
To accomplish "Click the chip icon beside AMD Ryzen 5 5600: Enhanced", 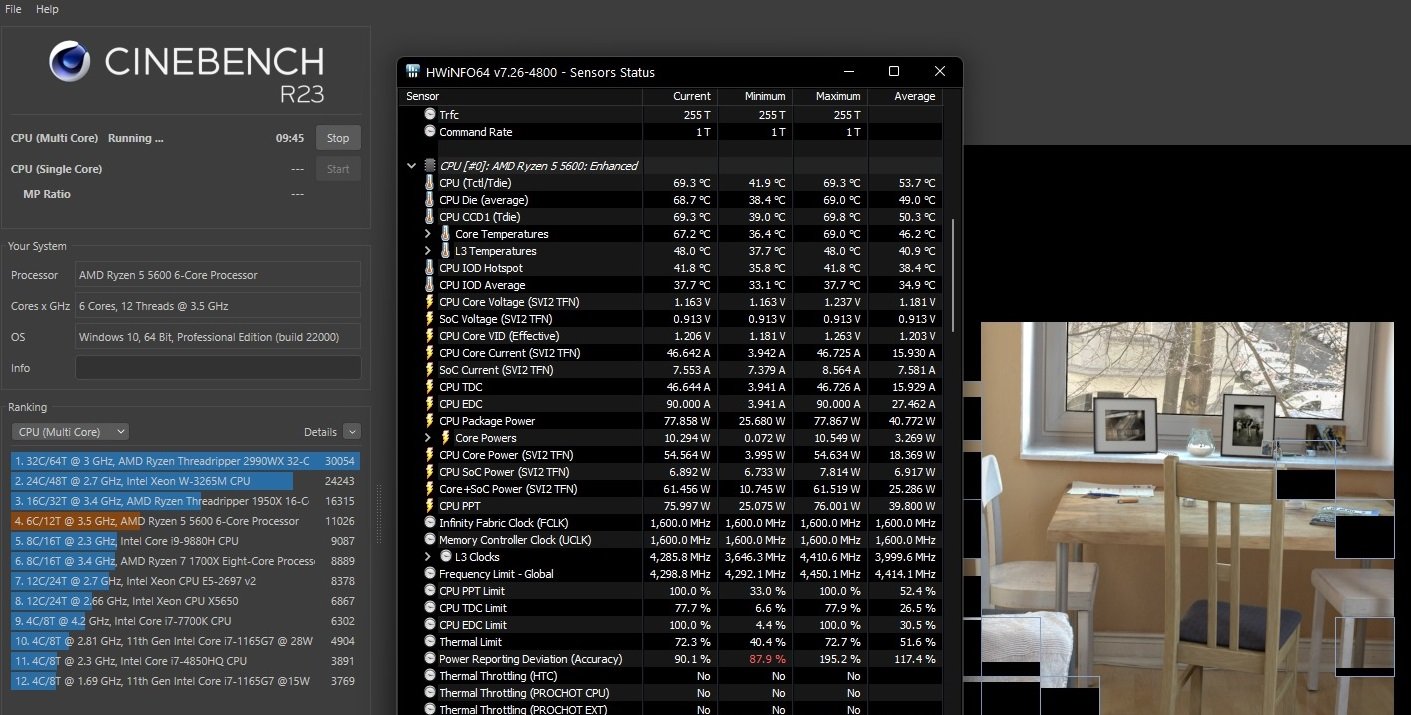I will (430, 166).
